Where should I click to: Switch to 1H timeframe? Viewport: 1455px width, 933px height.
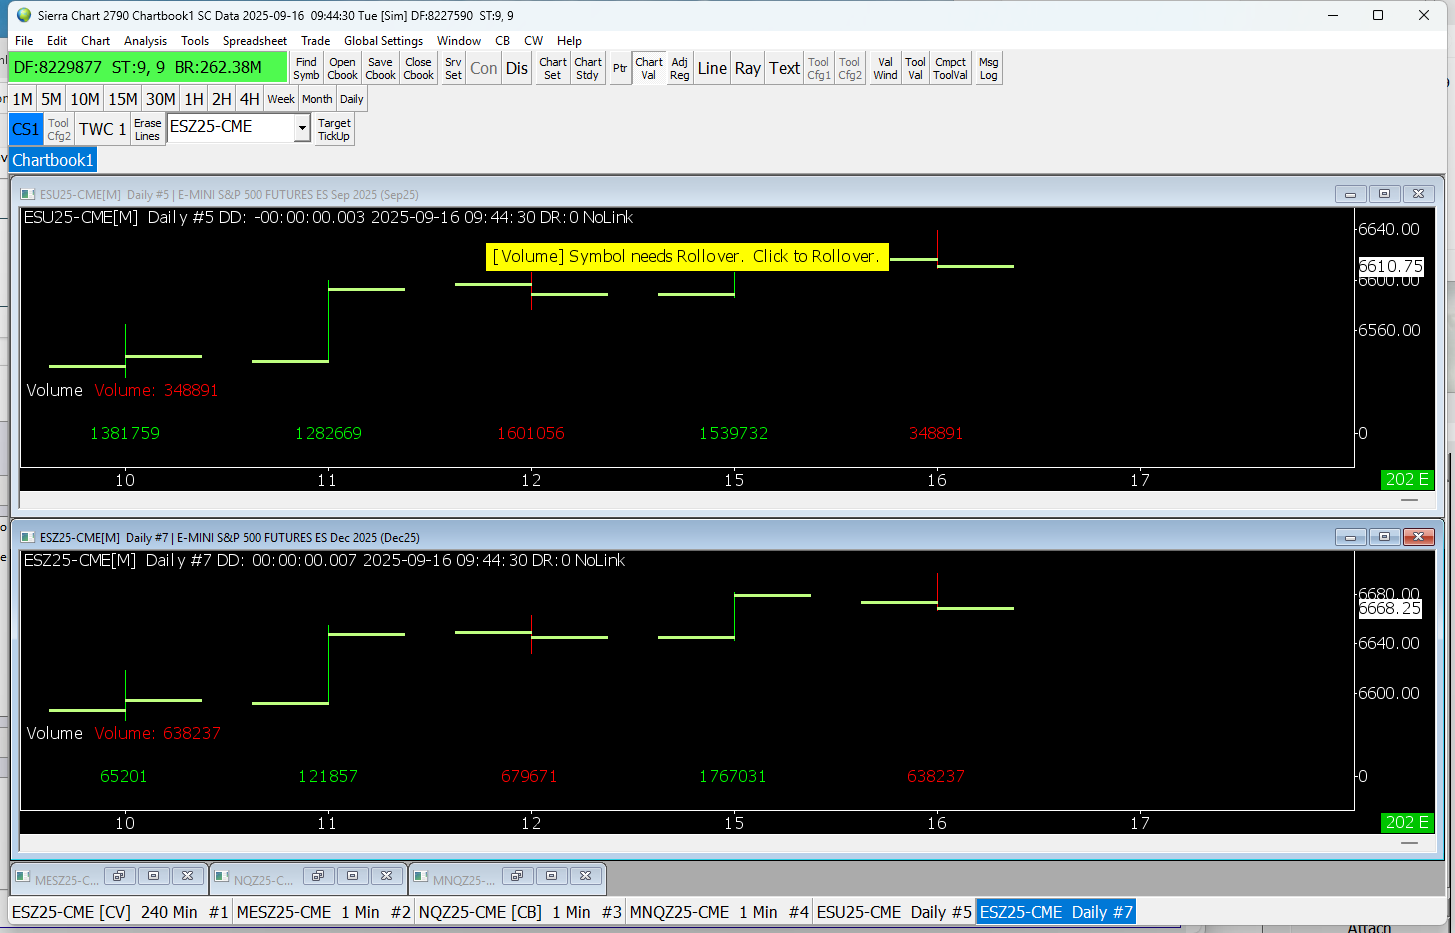[194, 99]
